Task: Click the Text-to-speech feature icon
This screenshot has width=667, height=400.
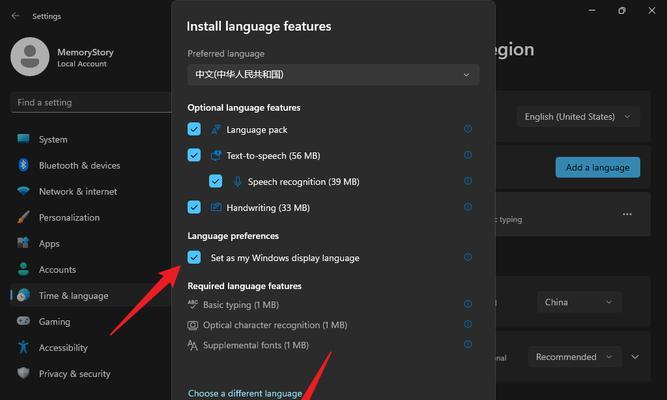Action: (x=216, y=155)
